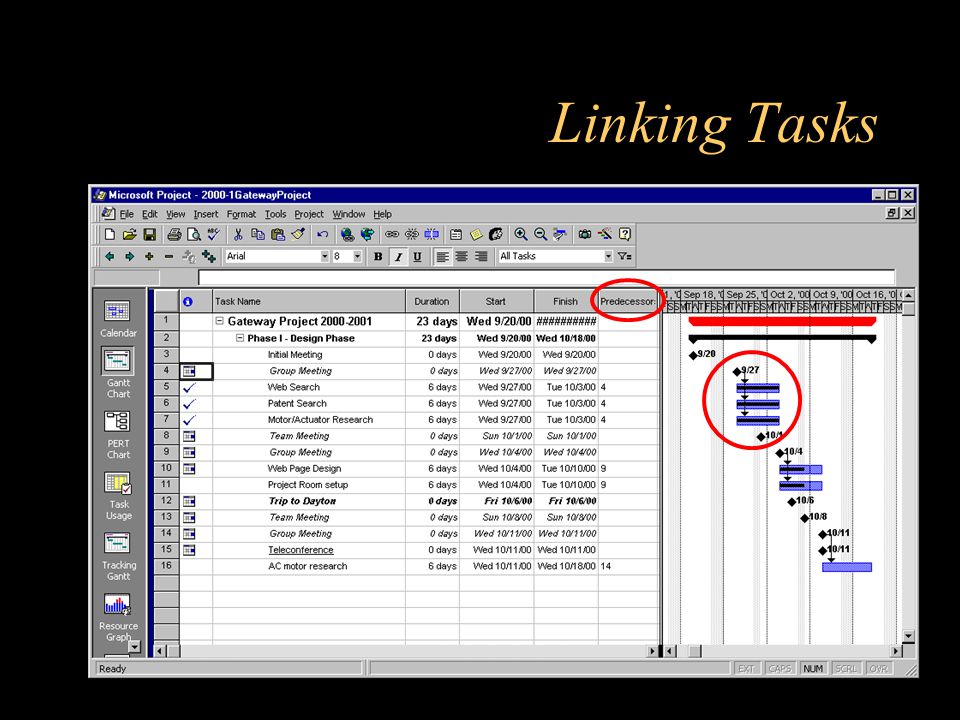The height and width of the screenshot is (720, 960).
Task: Toggle Italic formatting
Action: (398, 257)
